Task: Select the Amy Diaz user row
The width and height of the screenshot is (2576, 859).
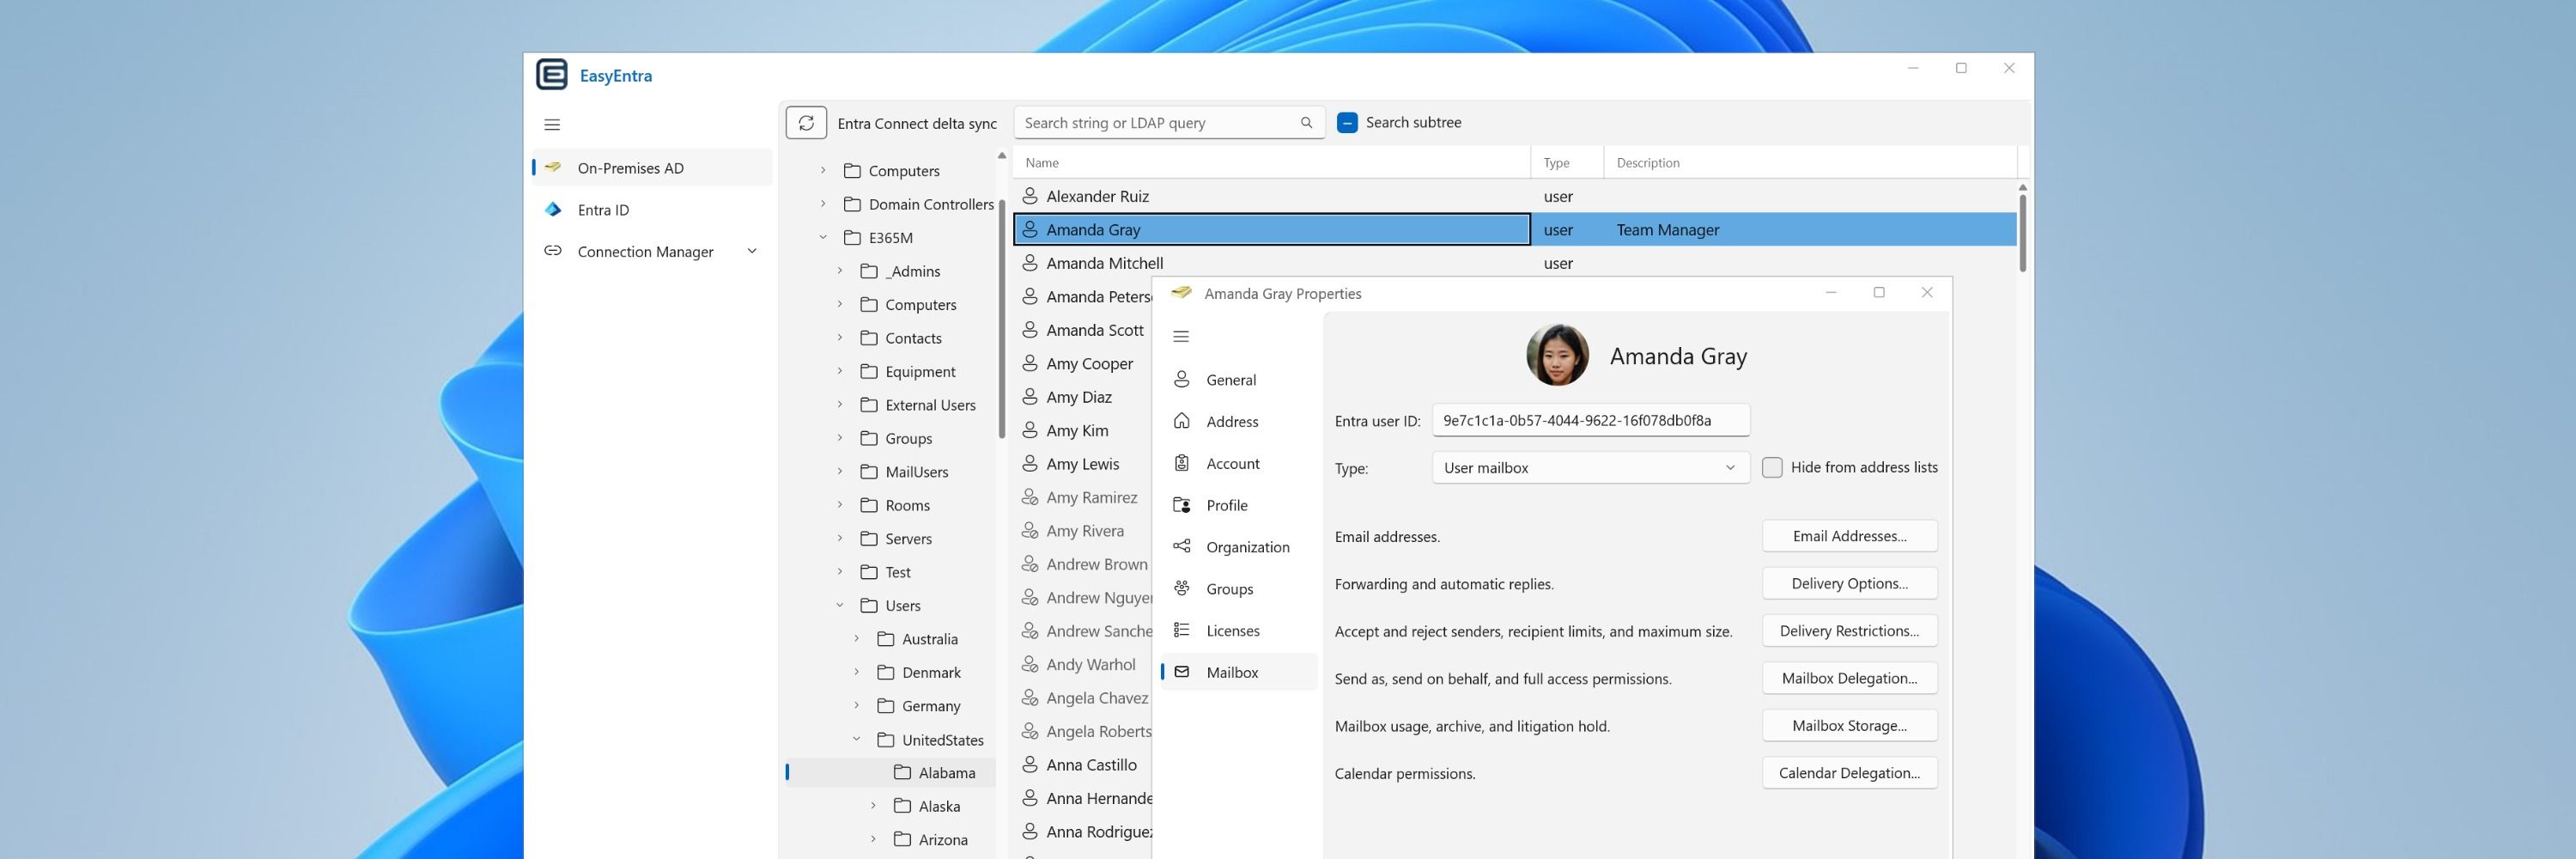Action: pos(1083,397)
